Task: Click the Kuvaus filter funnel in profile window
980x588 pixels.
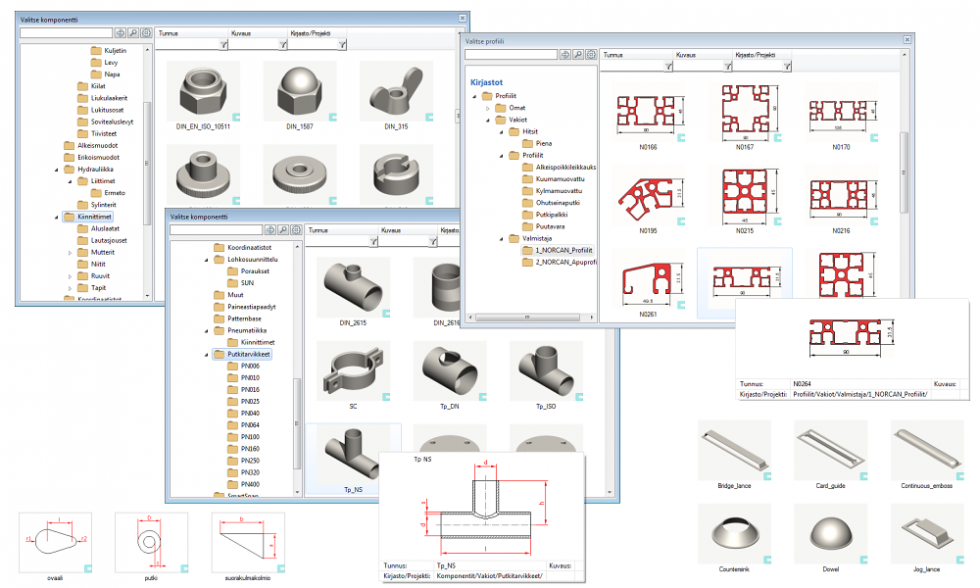Action: click(727, 65)
